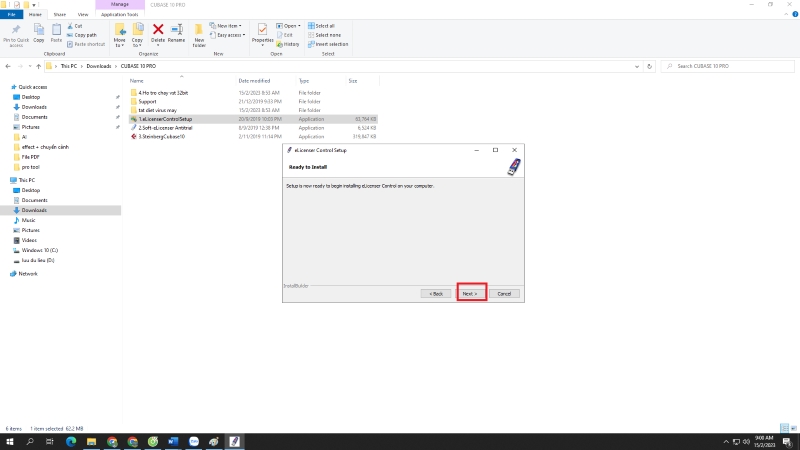This screenshot has height=450, width=800.
Task: Select the Support folder
Action: [x=147, y=102]
